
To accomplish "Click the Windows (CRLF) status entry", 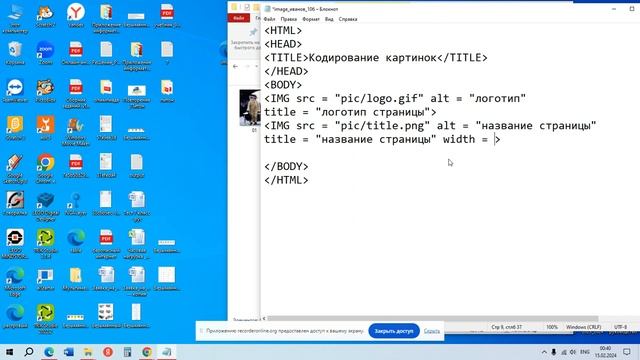I will [x=583, y=327].
